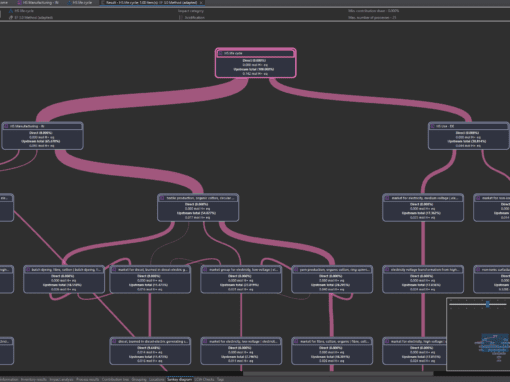Click the impact method icon in the header
Image resolution: width=510 pixels, height=382 pixels.
[11, 17]
